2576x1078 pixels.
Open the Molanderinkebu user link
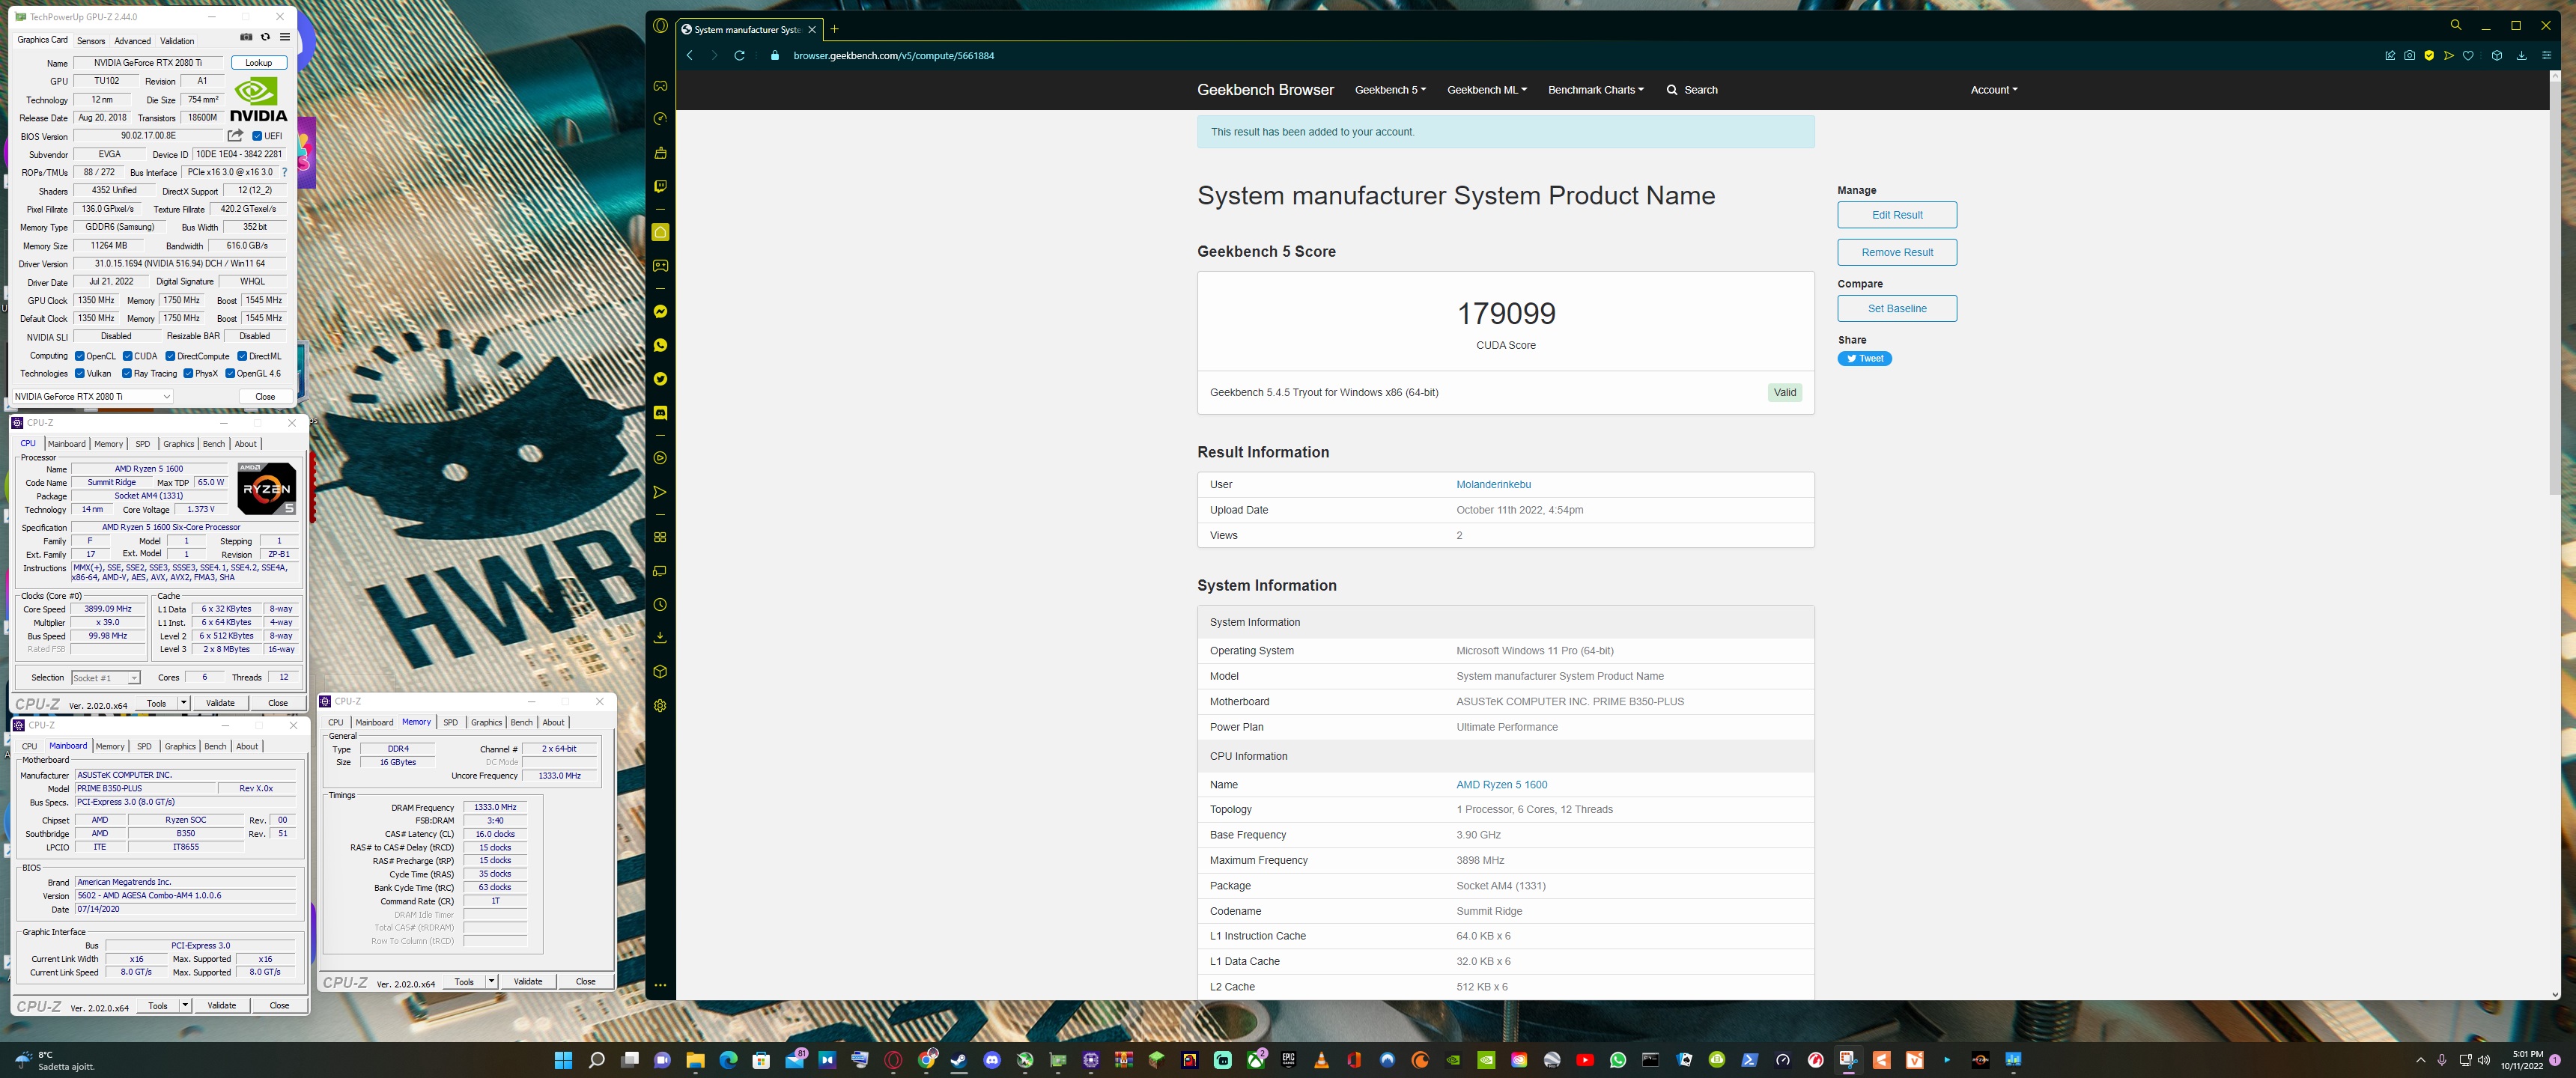click(x=1493, y=485)
